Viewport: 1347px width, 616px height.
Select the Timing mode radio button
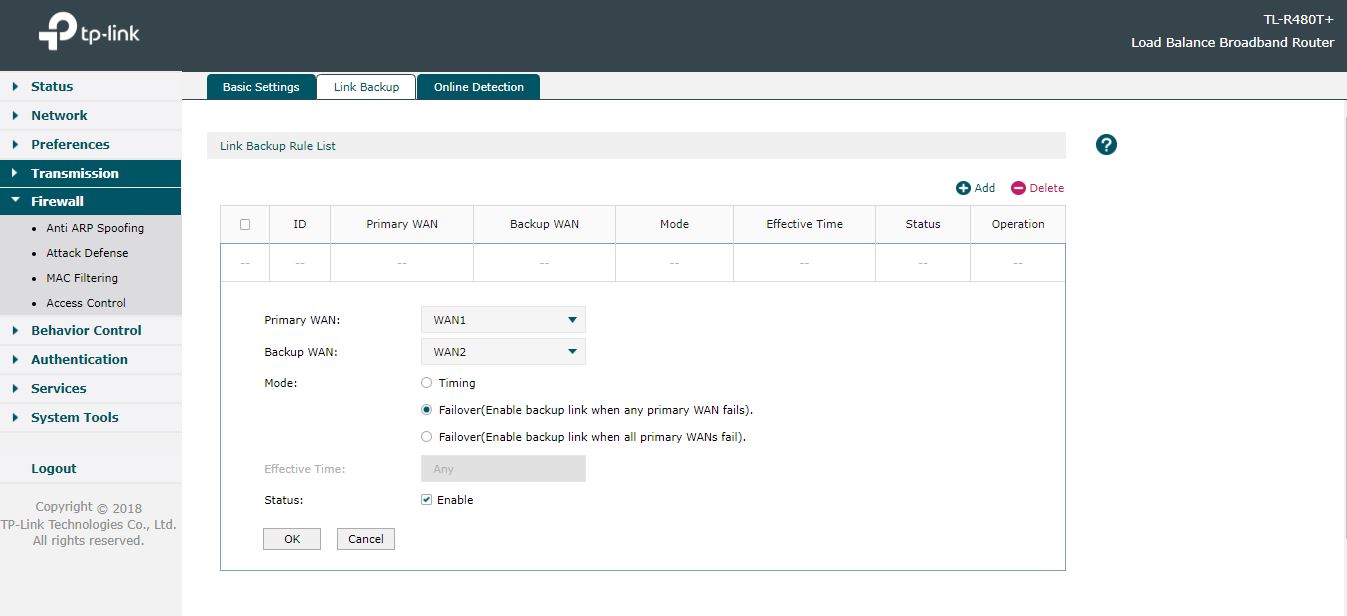pyautogui.click(x=426, y=382)
